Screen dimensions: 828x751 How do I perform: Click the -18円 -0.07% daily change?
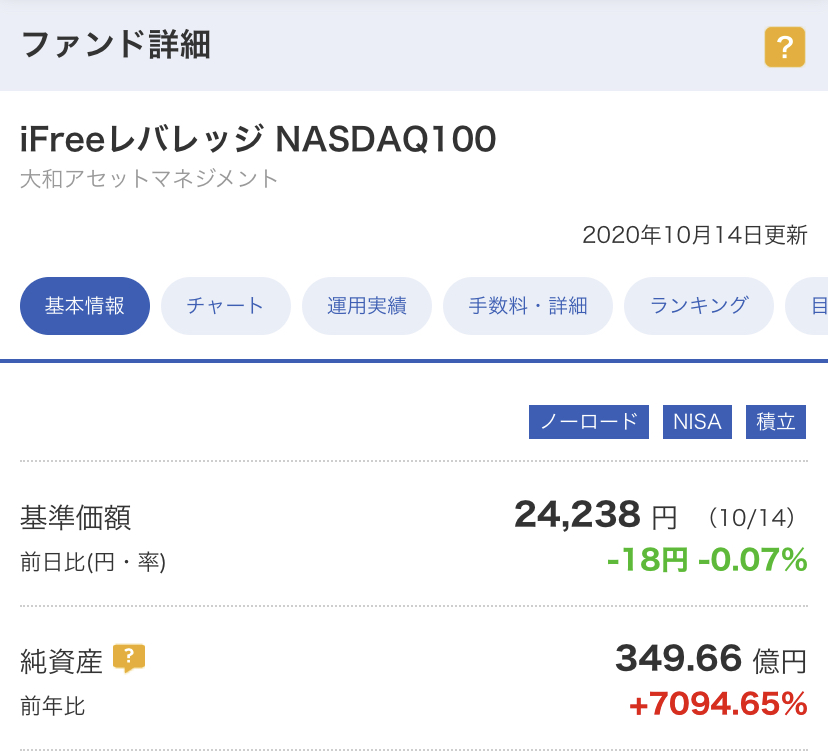(x=707, y=560)
